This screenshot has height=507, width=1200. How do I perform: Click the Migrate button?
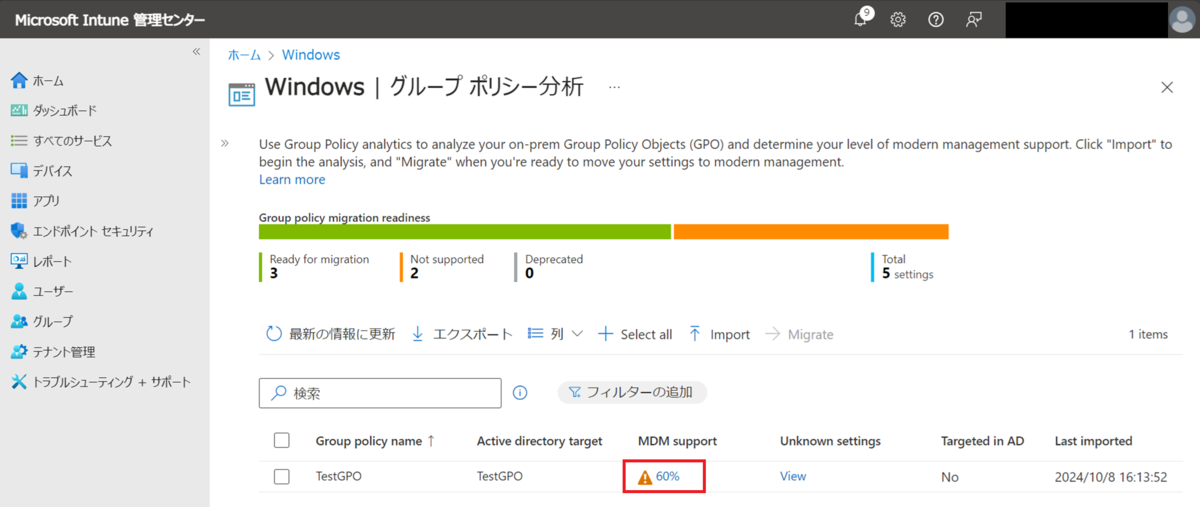pyautogui.click(x=799, y=334)
